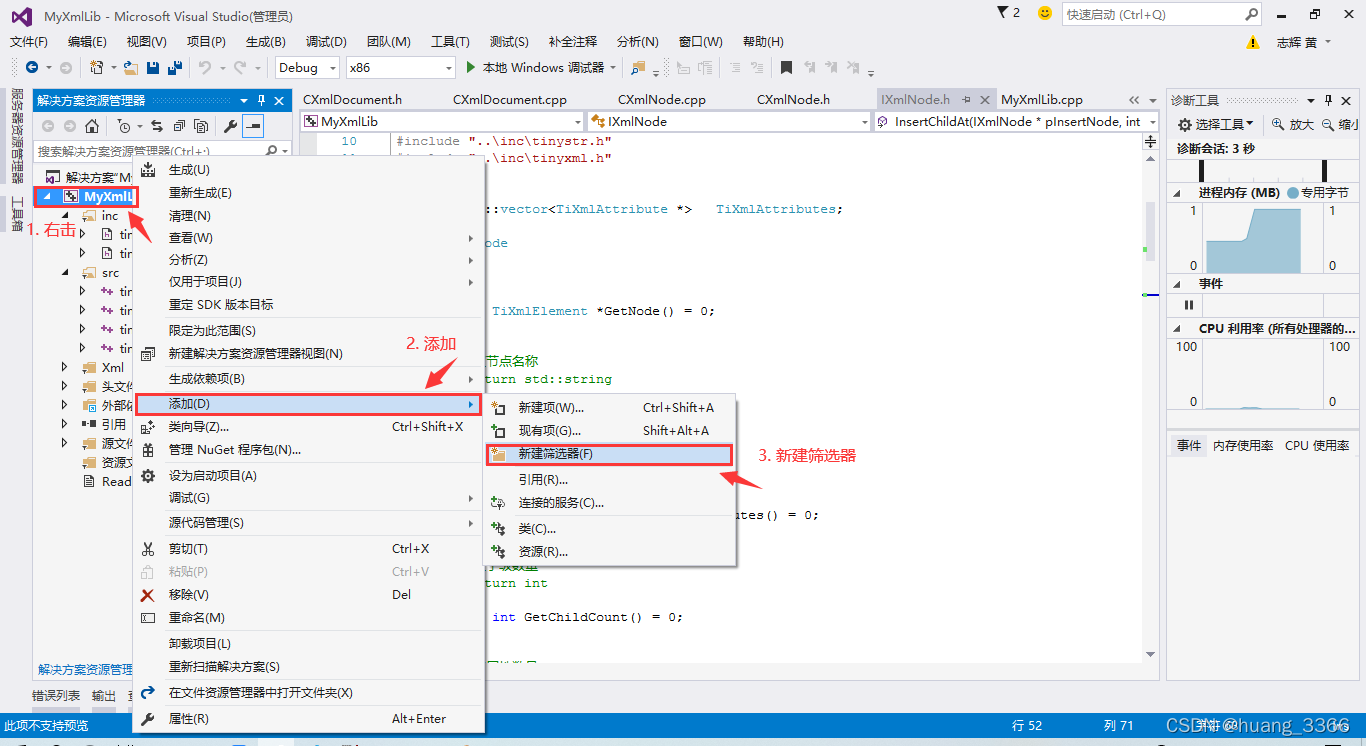Screen dimensions: 1366x746
Task: Switch to the MyXmlLib.cpp tab
Action: 1041,100
